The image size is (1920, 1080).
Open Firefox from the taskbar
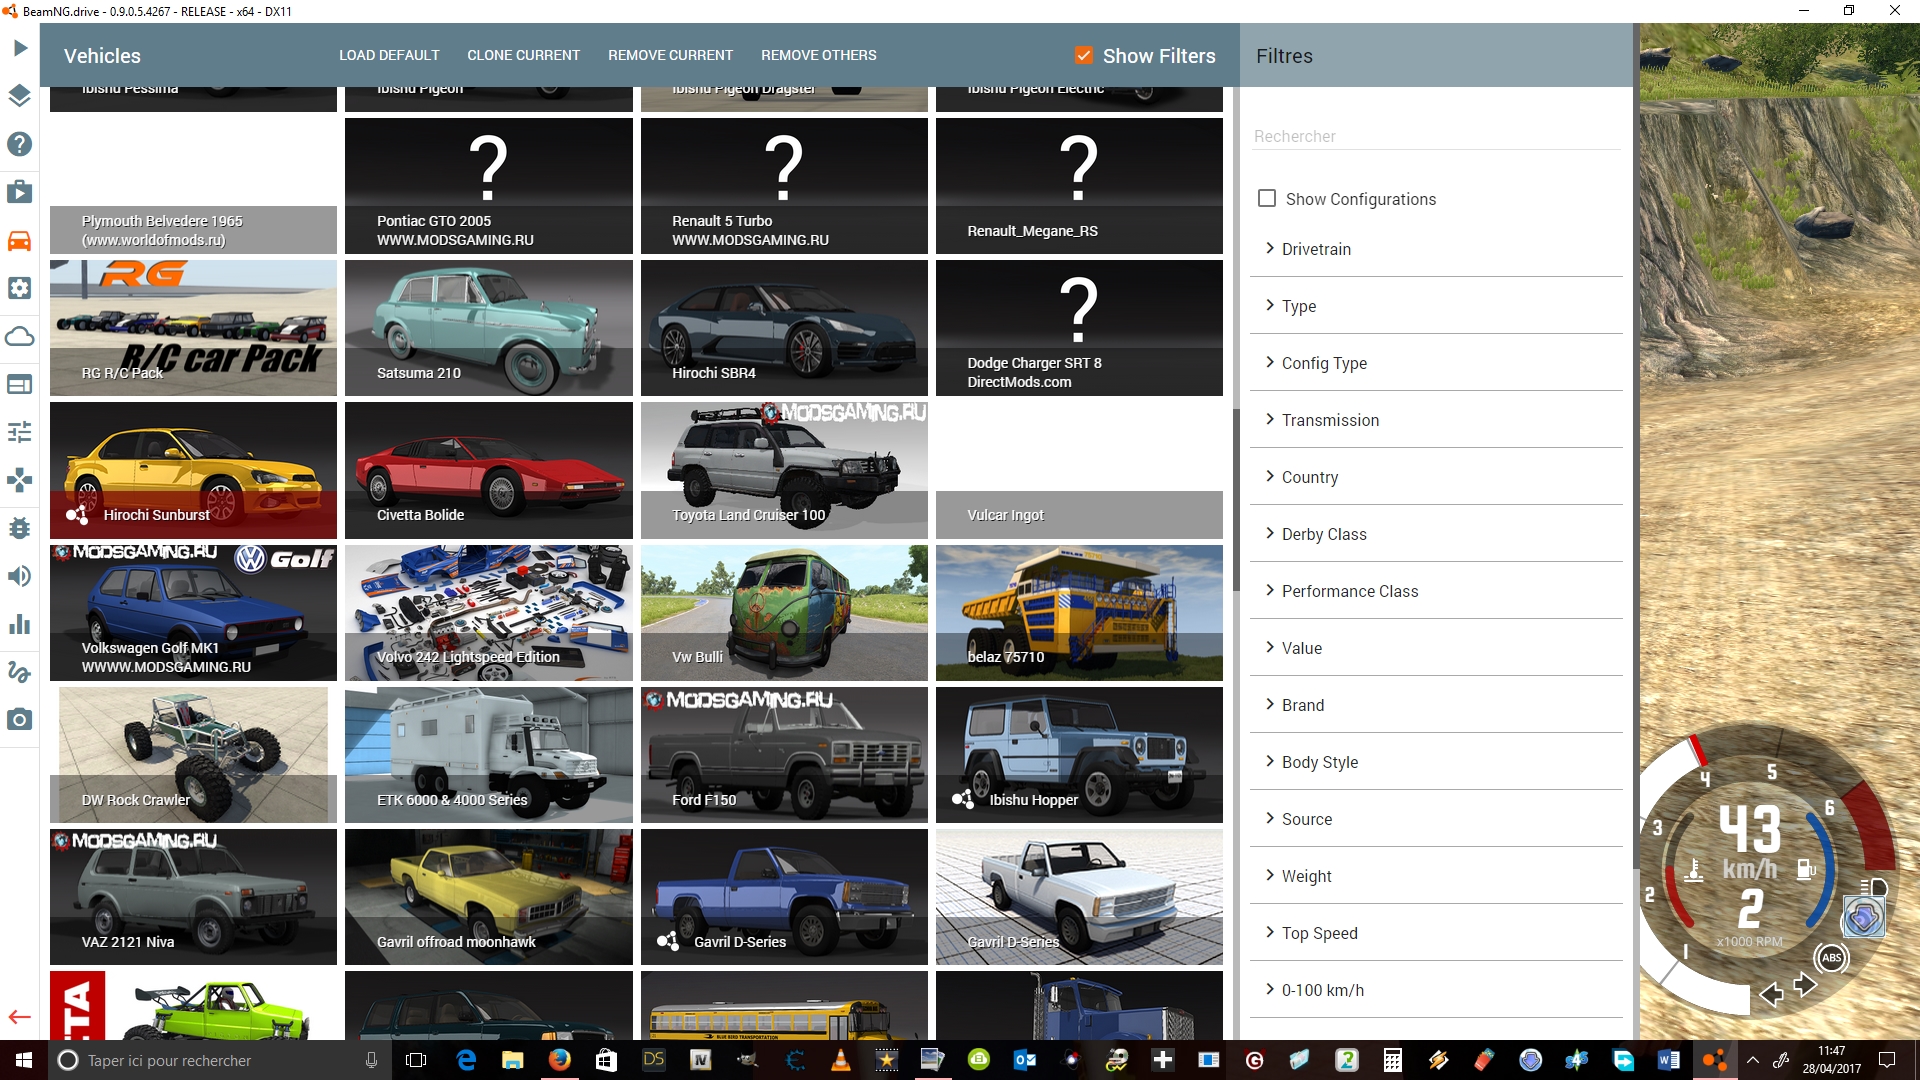pyautogui.click(x=560, y=1060)
